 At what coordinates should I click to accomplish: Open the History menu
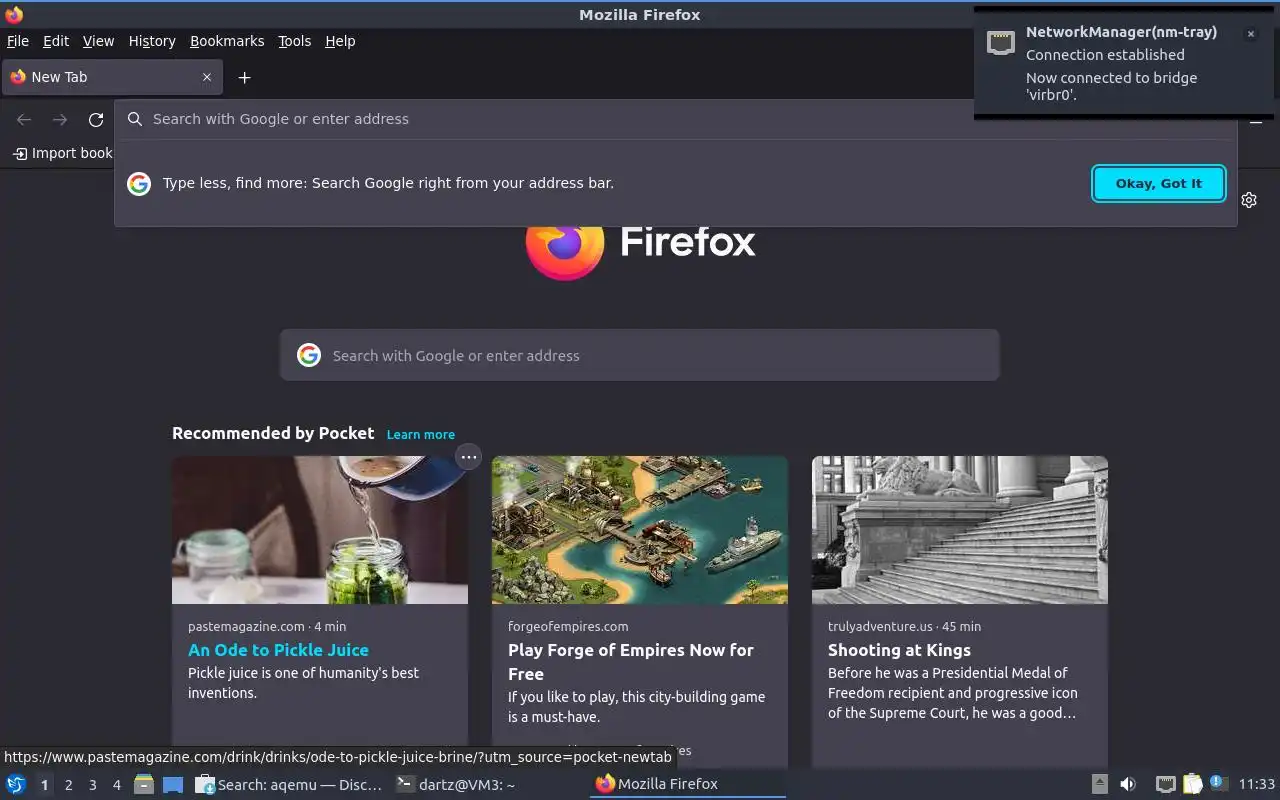152,41
